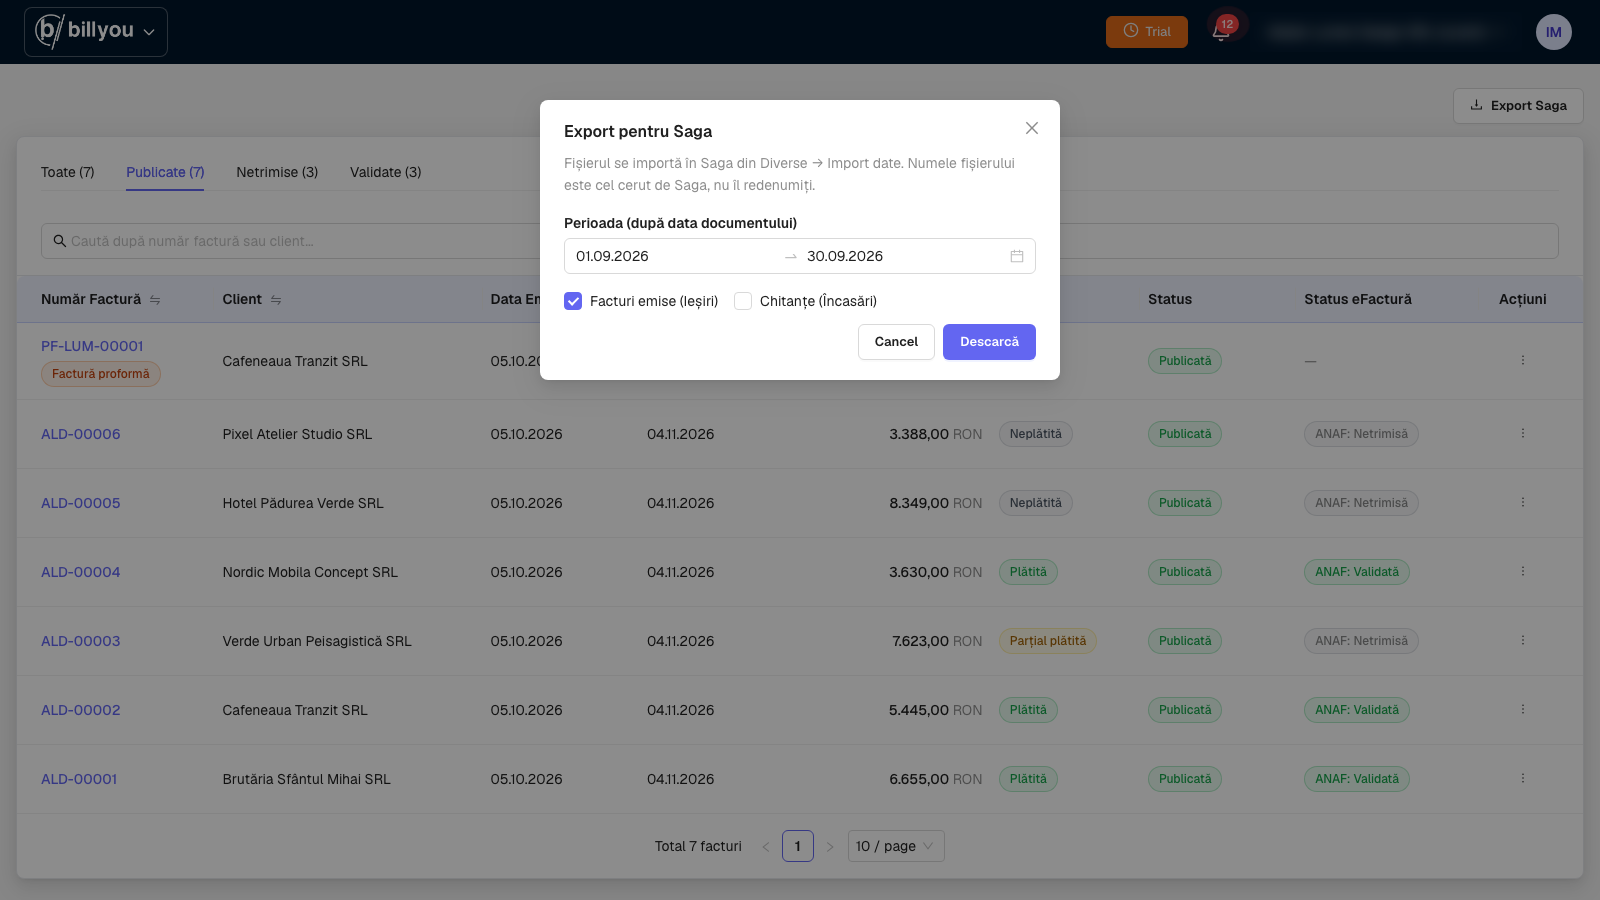This screenshot has height=900, width=1600.
Task: Uncheck Facturi emise (Ieșiri) checkbox
Action: (x=573, y=301)
